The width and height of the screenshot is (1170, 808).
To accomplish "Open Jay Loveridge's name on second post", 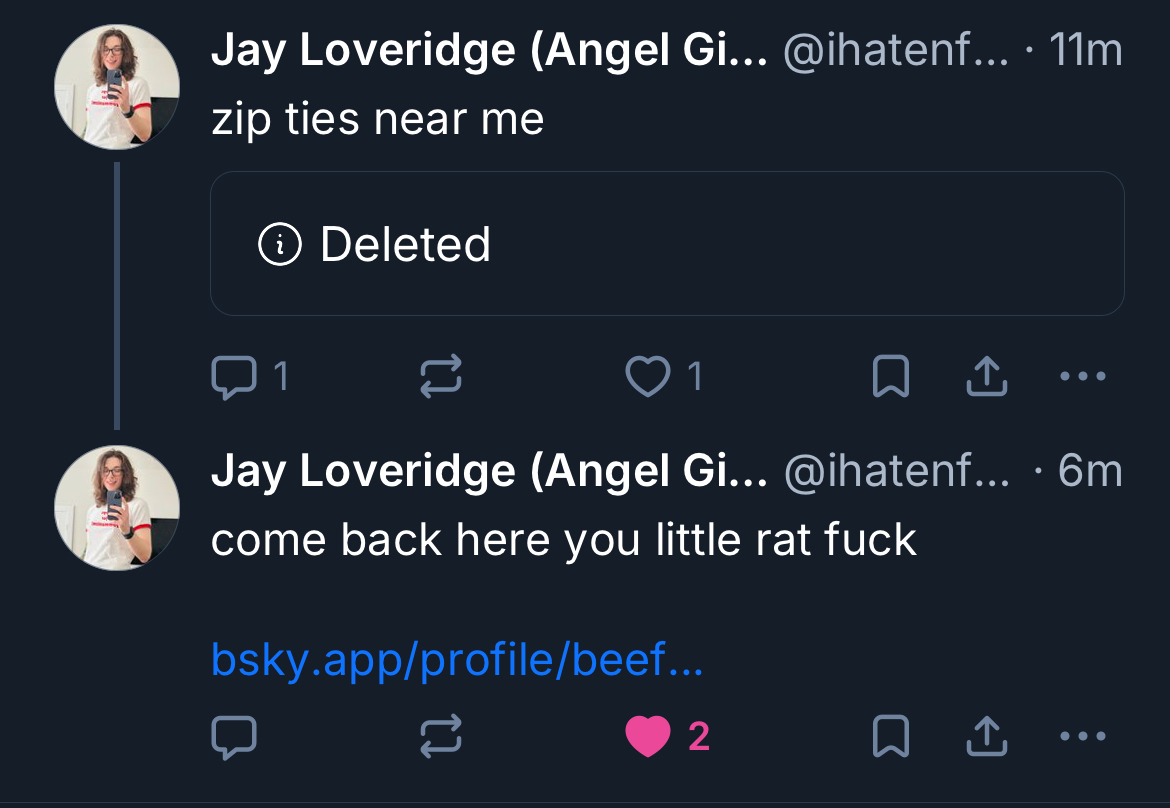I will (x=488, y=472).
